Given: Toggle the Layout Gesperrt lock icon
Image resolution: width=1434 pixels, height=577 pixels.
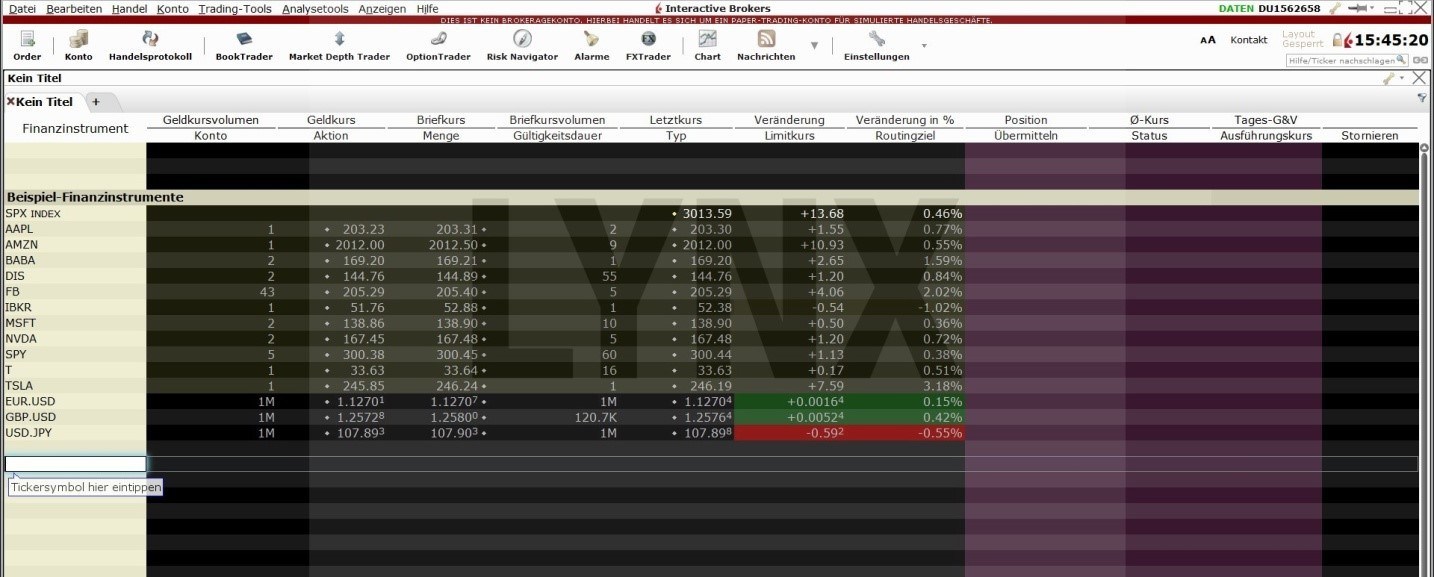Looking at the screenshot, I should [x=1338, y=41].
